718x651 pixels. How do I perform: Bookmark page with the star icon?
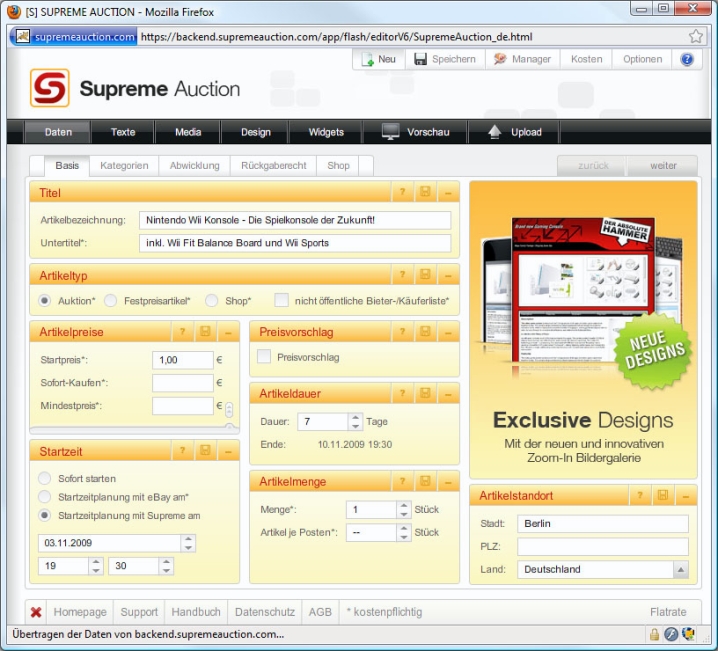pyautogui.click(x=696, y=37)
